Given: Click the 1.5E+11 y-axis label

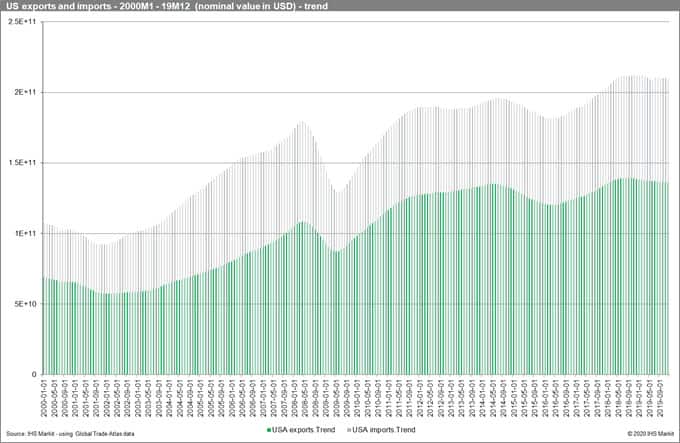Looking at the screenshot, I should (x=22, y=163).
